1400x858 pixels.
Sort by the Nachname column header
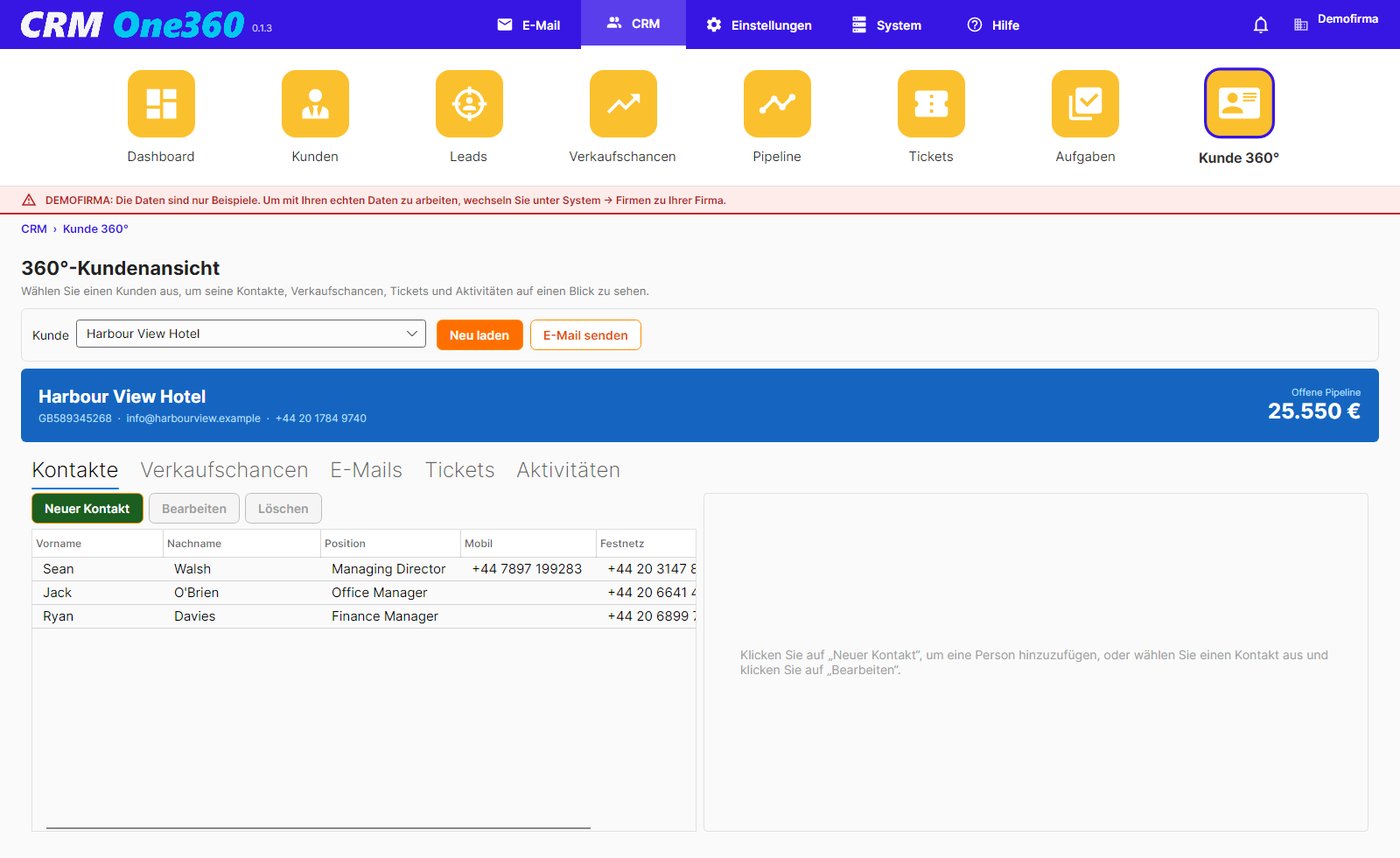242,543
